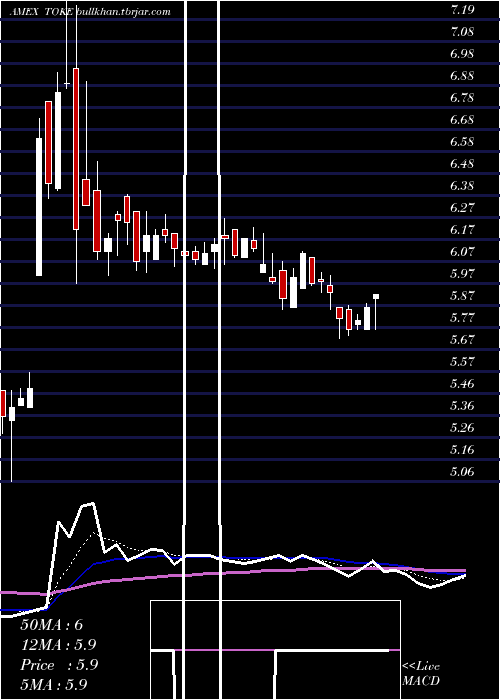Click the tallest red candlestick near 6.88
Viewport: 500px width, 700px height.
pos(76,149)
